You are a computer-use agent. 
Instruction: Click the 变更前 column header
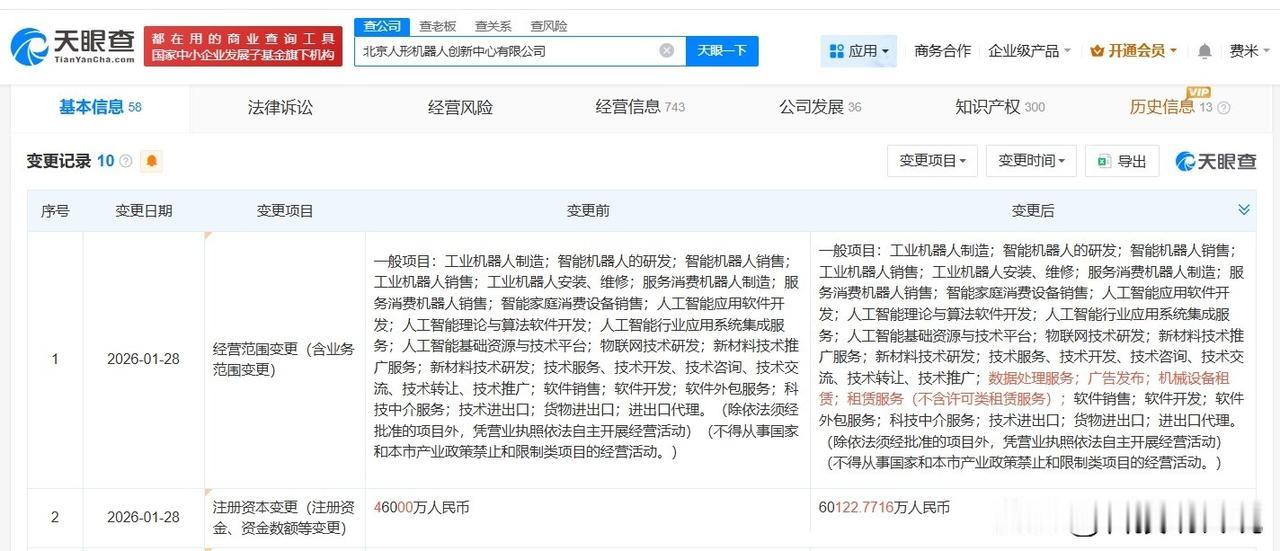coord(588,211)
